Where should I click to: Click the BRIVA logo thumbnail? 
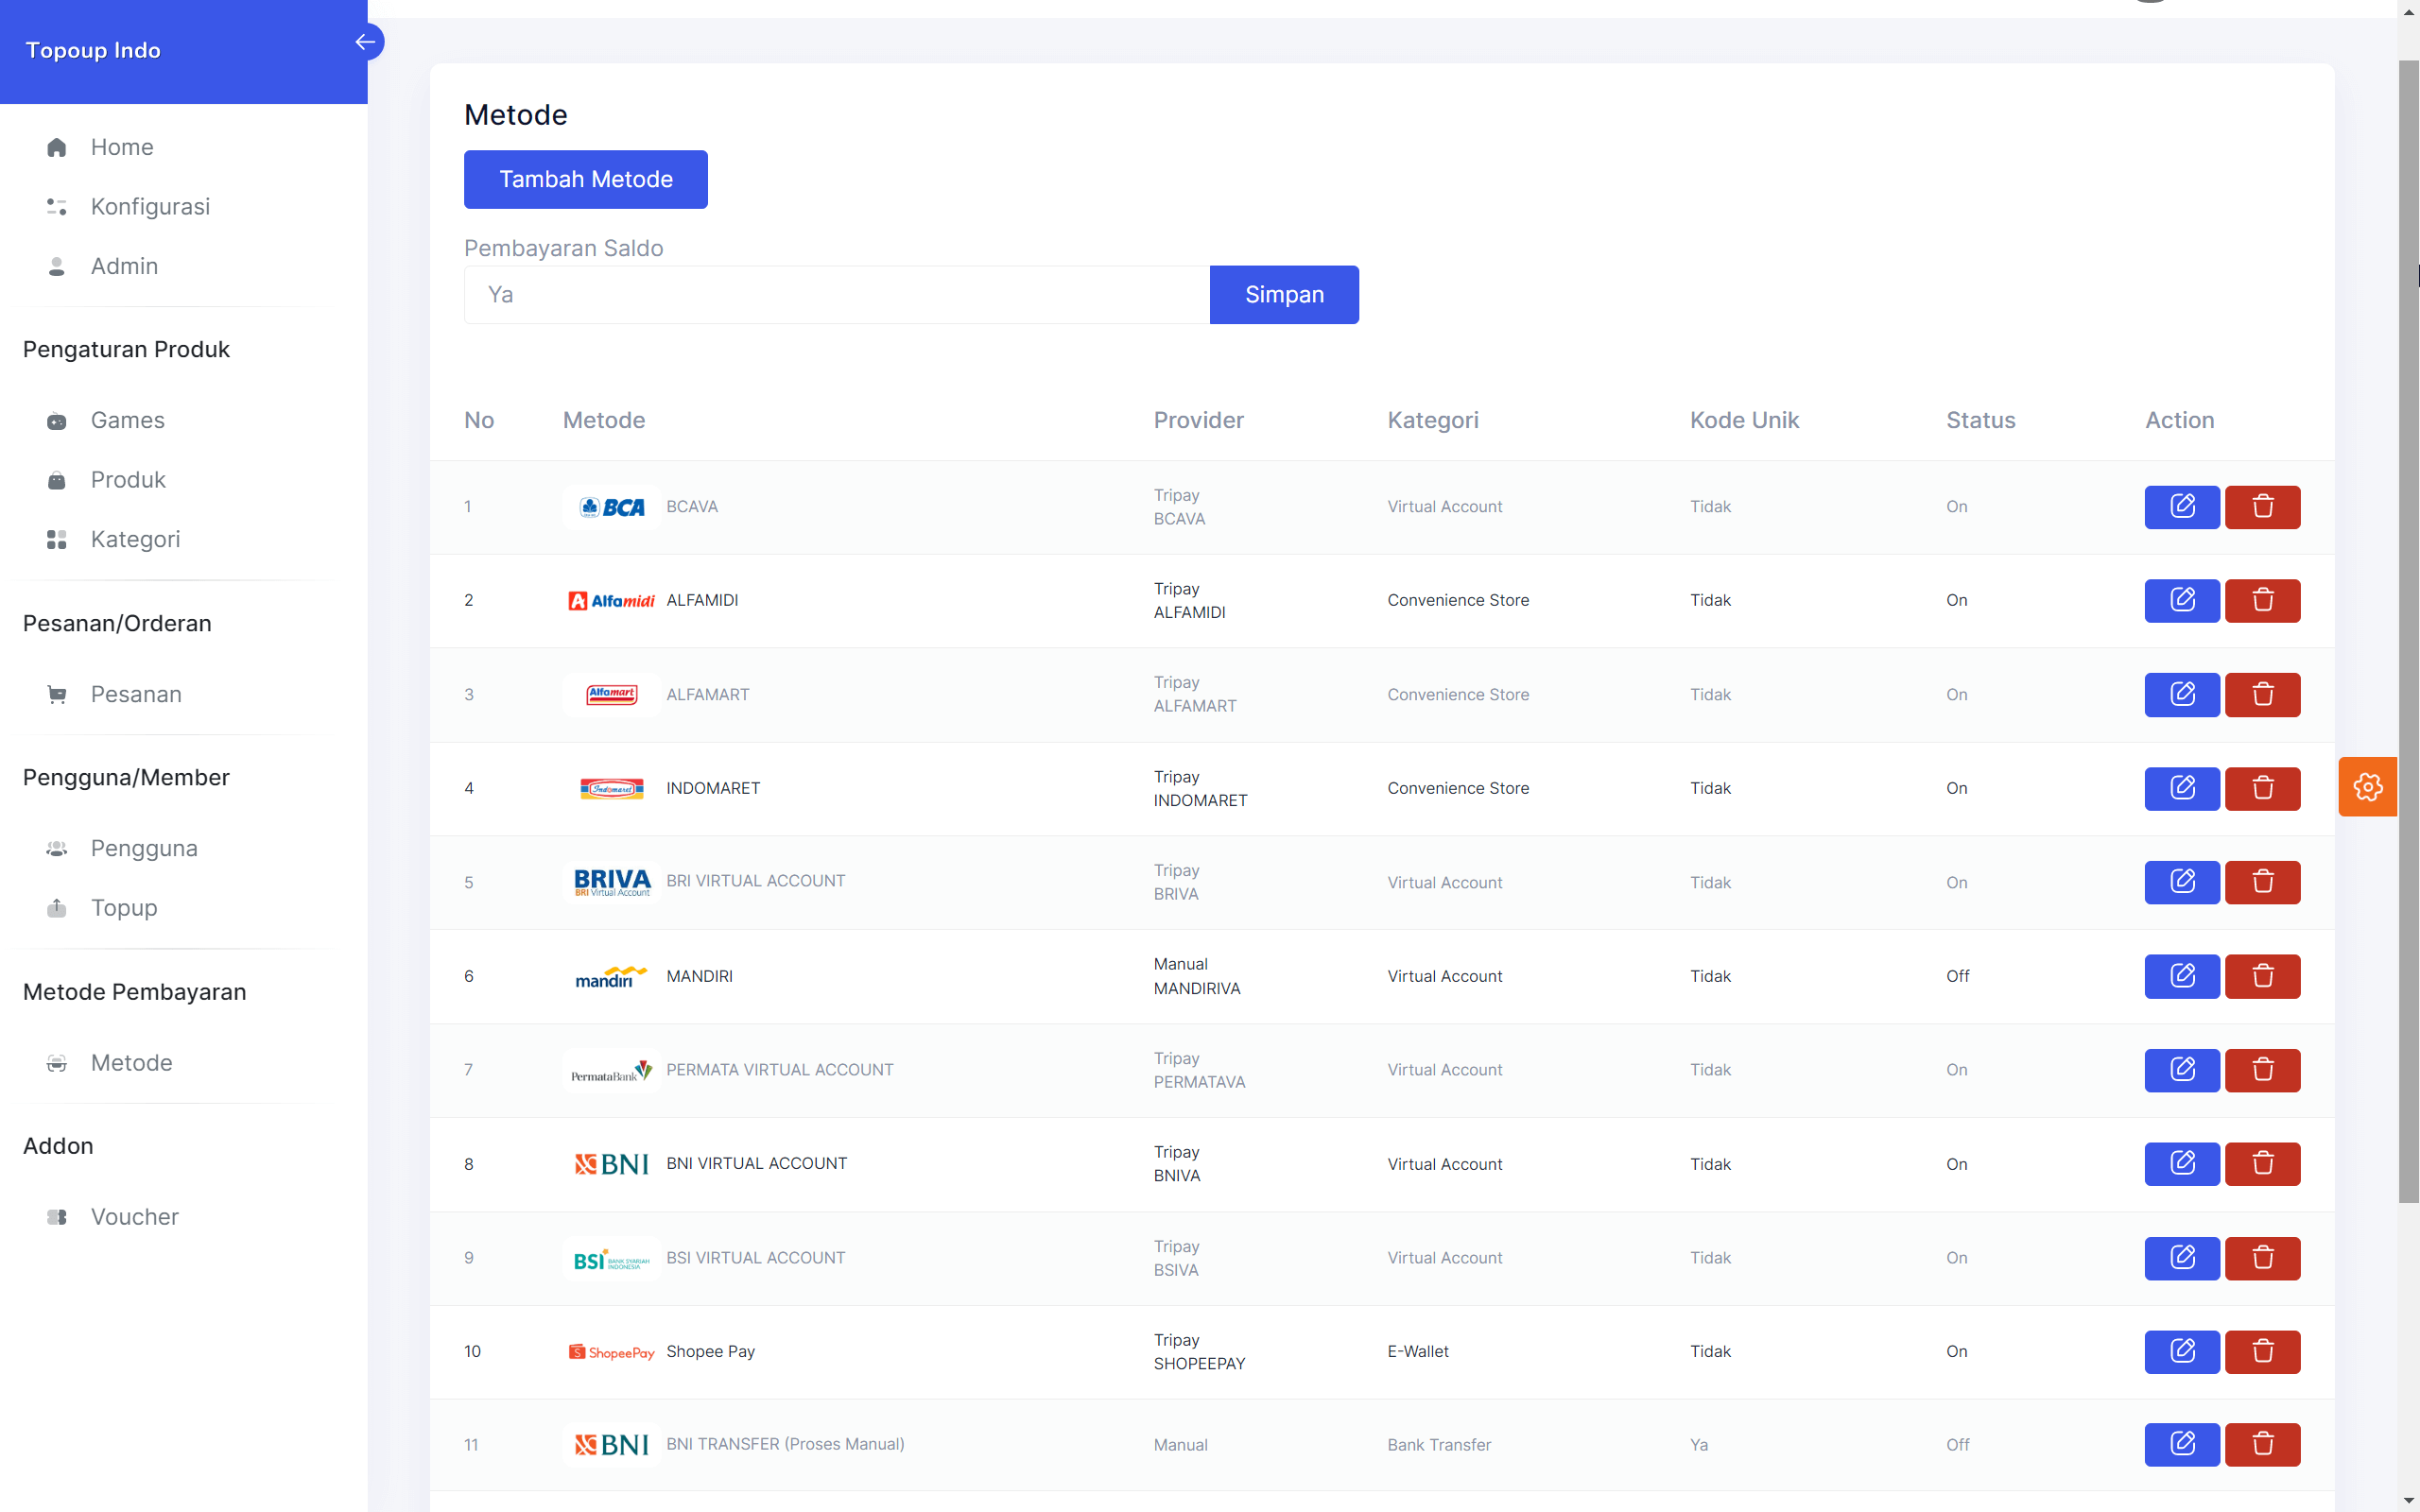click(x=612, y=882)
